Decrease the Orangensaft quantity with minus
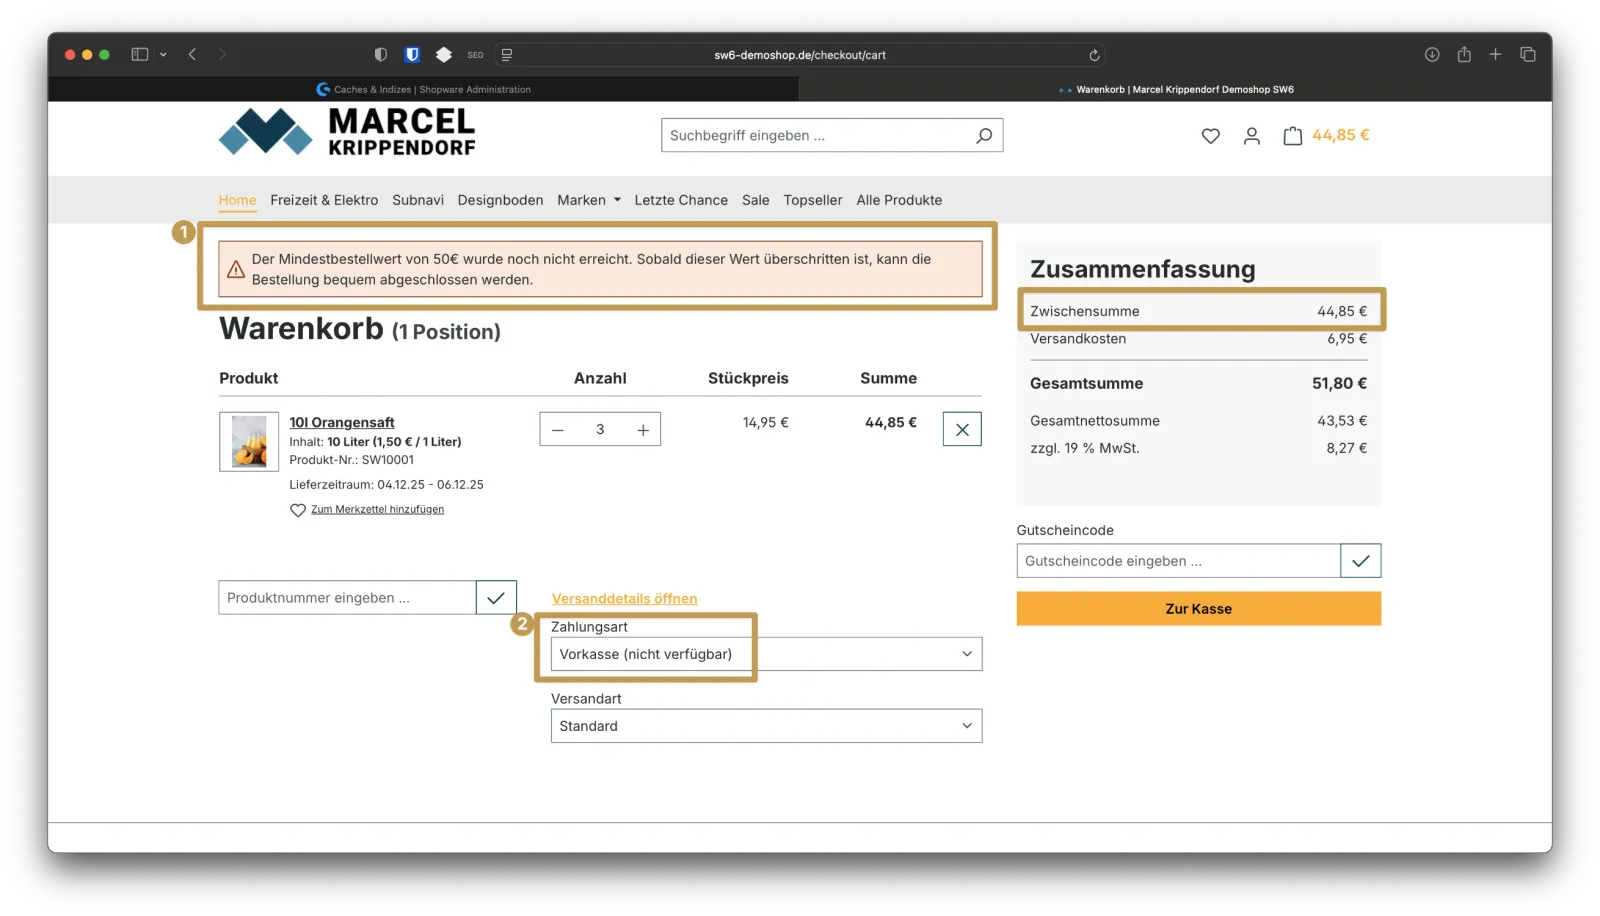Image resolution: width=1600 pixels, height=916 pixels. (557, 428)
